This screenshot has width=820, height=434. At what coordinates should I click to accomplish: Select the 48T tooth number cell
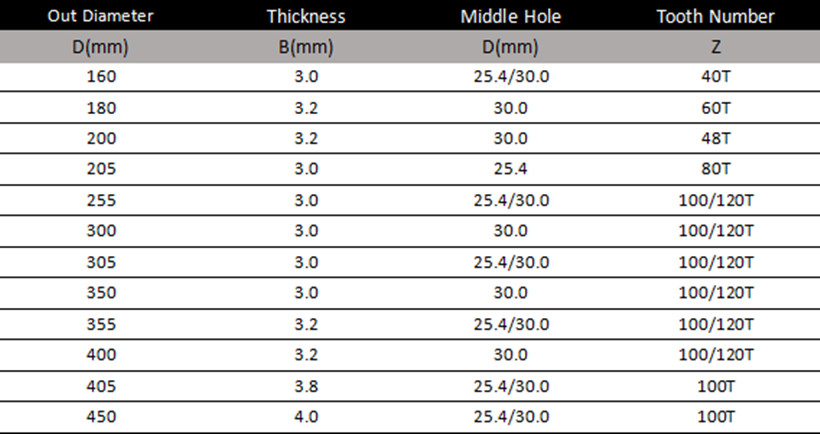(715, 138)
